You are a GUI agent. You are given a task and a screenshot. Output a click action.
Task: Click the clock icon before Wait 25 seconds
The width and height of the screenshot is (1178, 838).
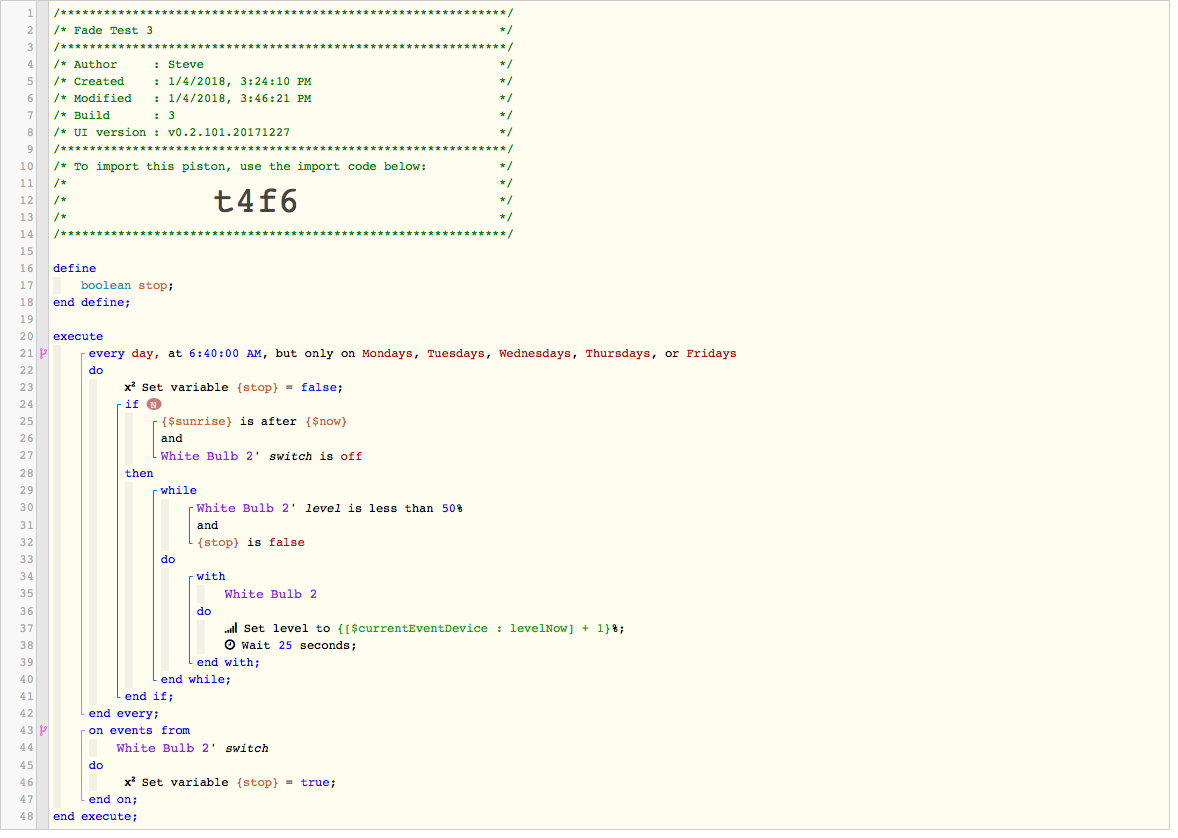[x=230, y=645]
